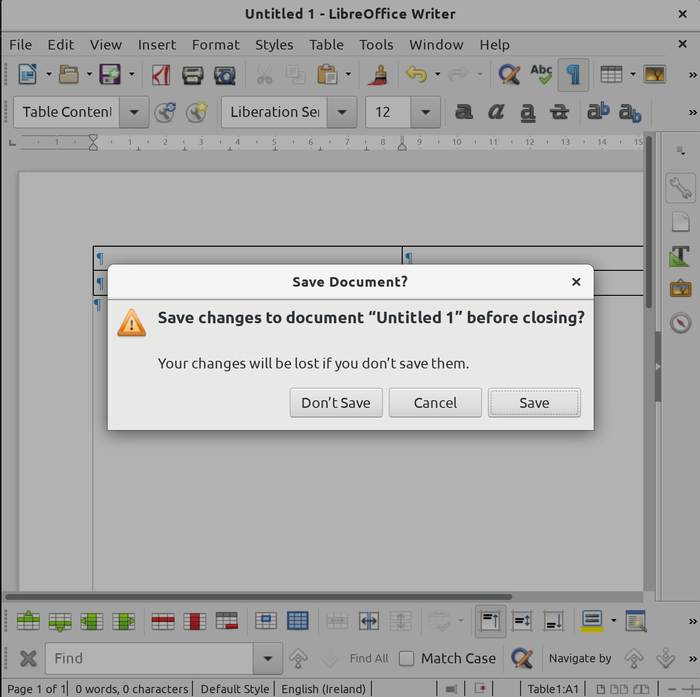Open the Tools menu

click(376, 45)
